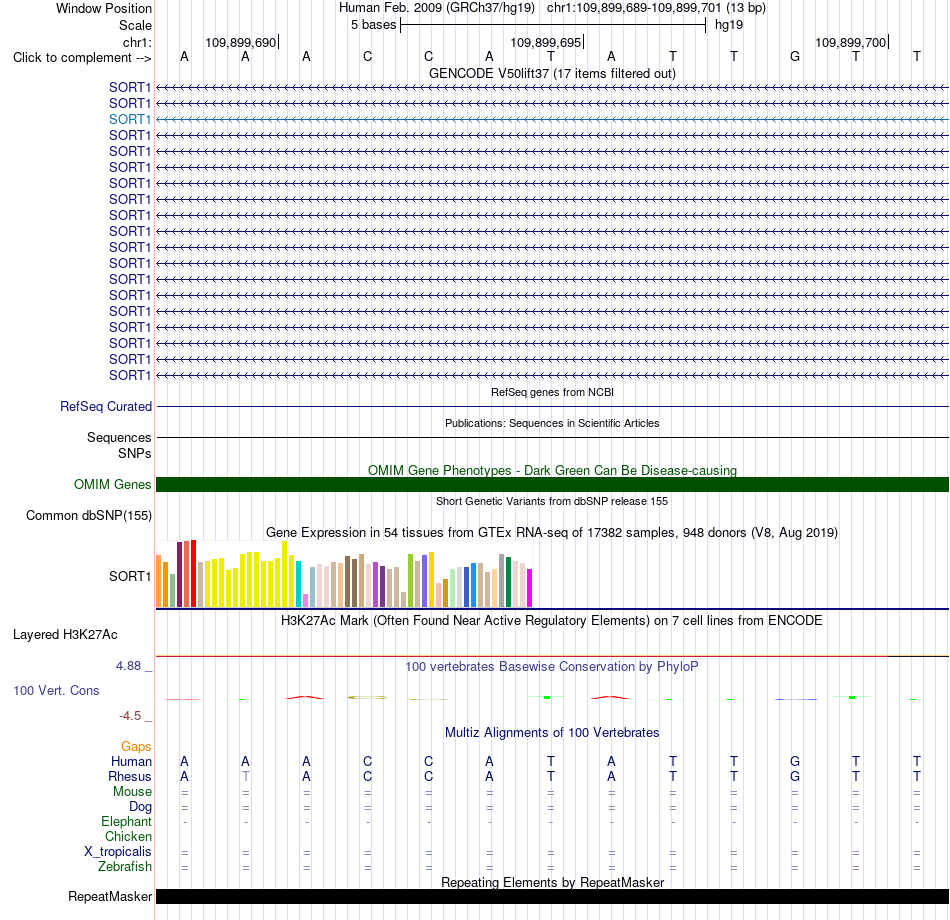This screenshot has height=920, width=950.
Task: Click the RepeatMasker track label
Action: pos(110,896)
